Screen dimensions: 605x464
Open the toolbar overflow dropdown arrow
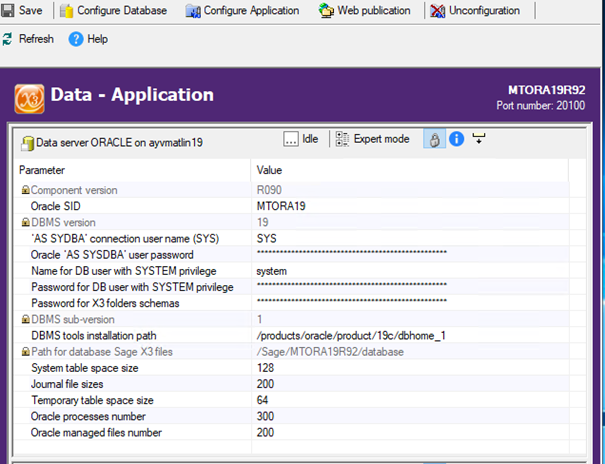(479, 139)
